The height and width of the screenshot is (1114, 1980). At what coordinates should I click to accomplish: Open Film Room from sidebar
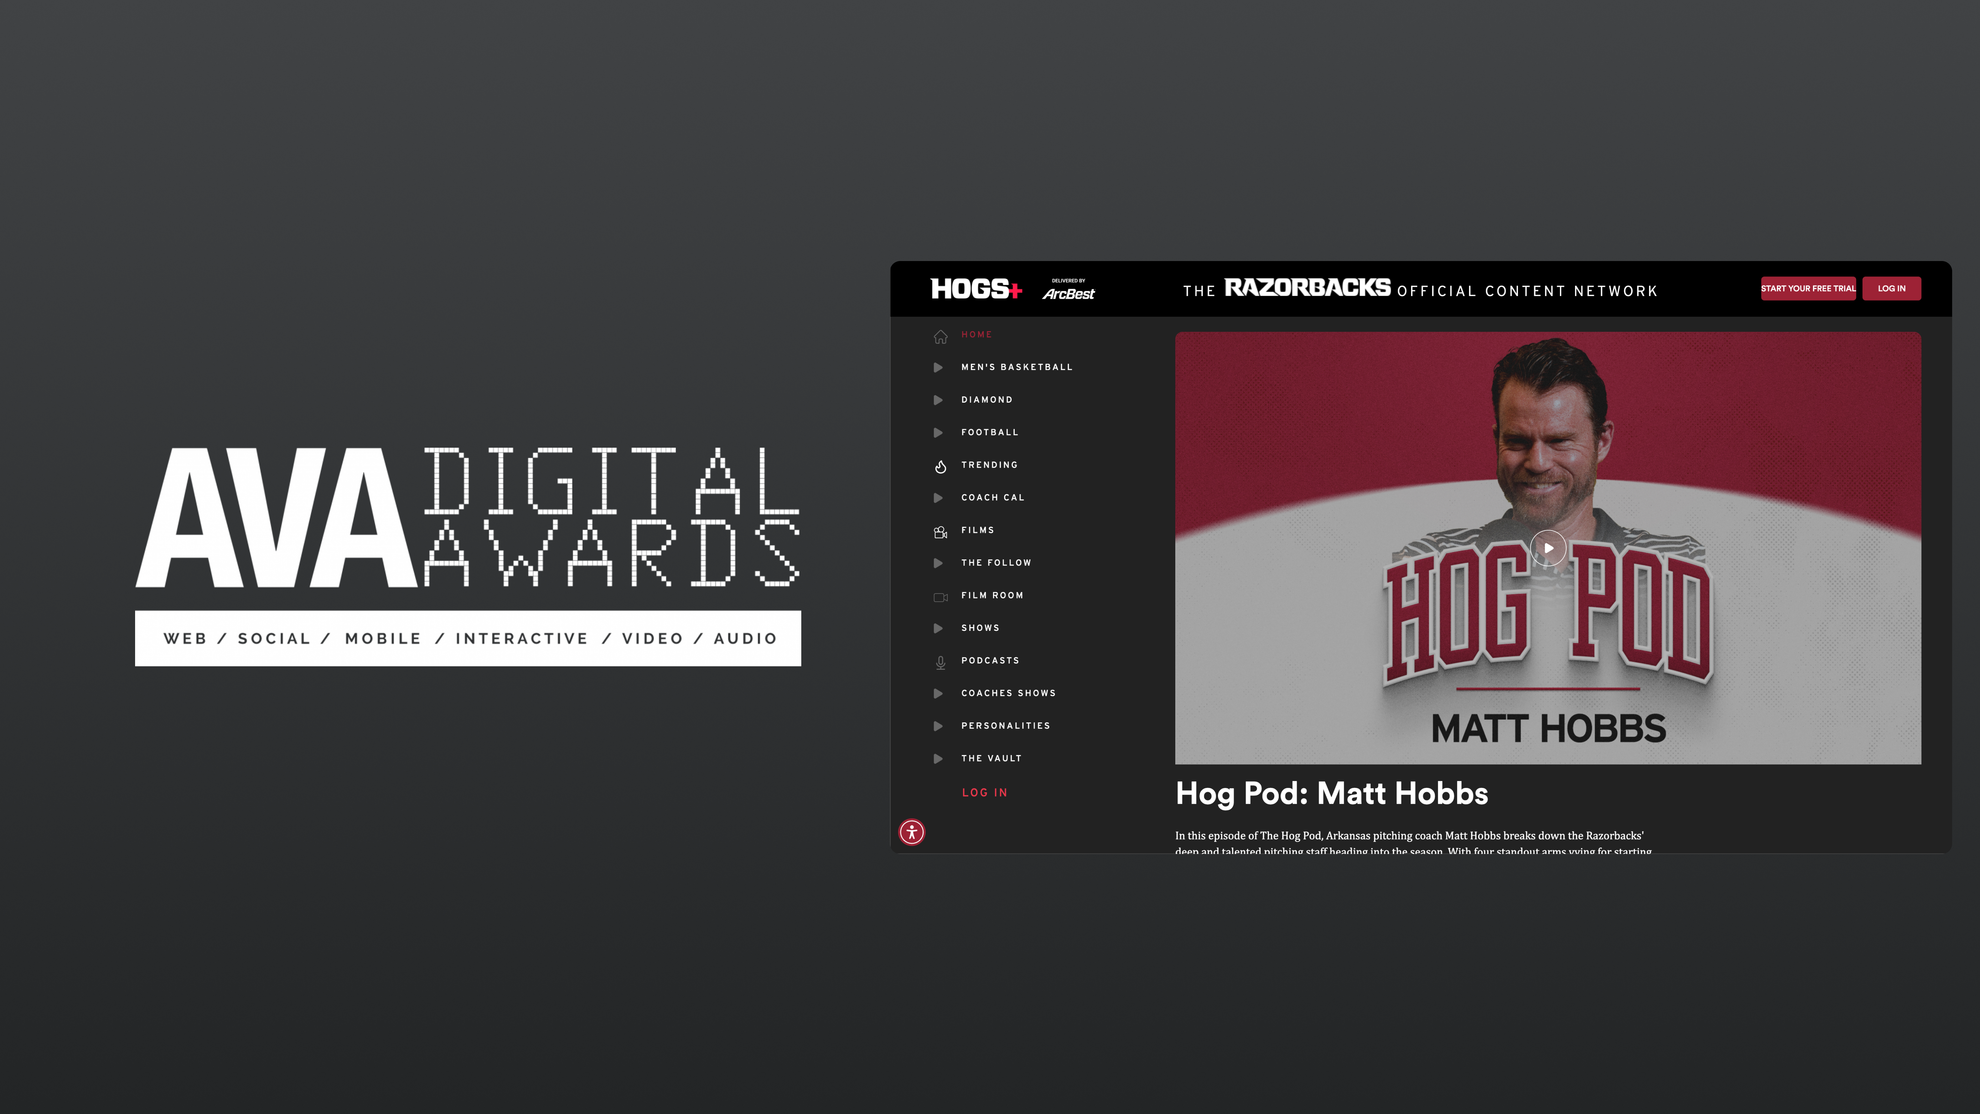(x=992, y=596)
